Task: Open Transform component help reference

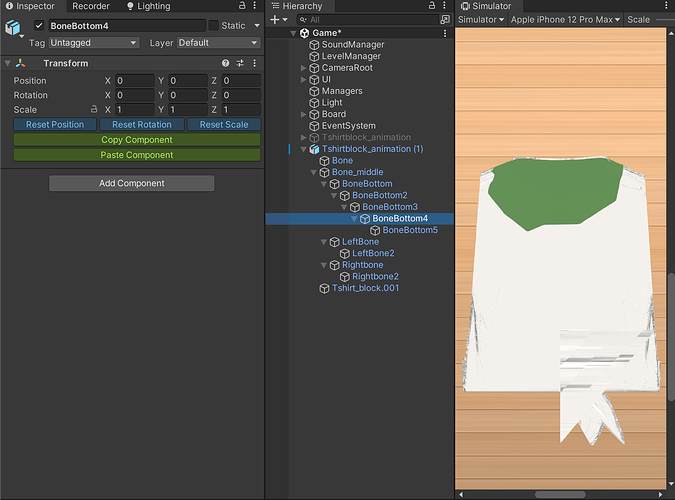Action: [x=226, y=63]
